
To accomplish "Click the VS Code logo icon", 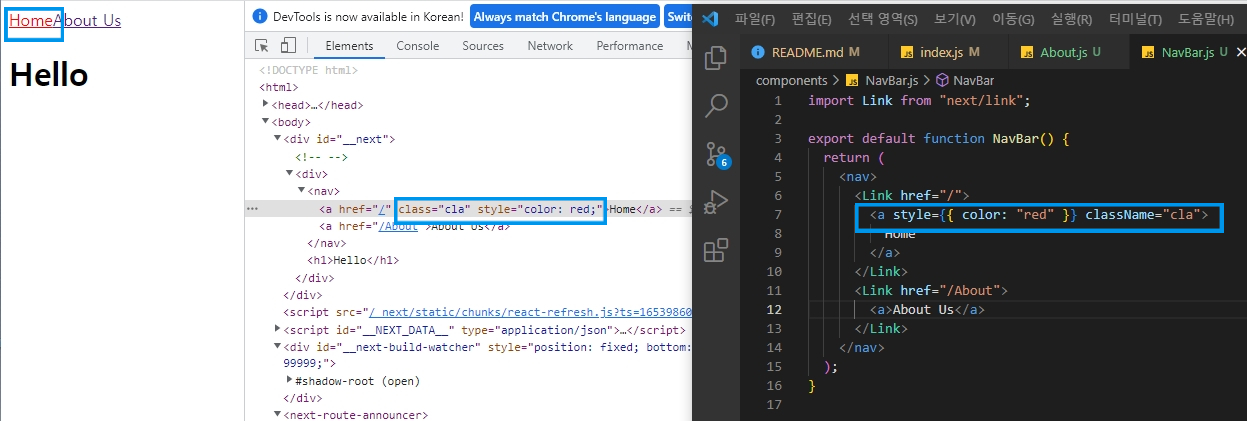I will click(709, 19).
